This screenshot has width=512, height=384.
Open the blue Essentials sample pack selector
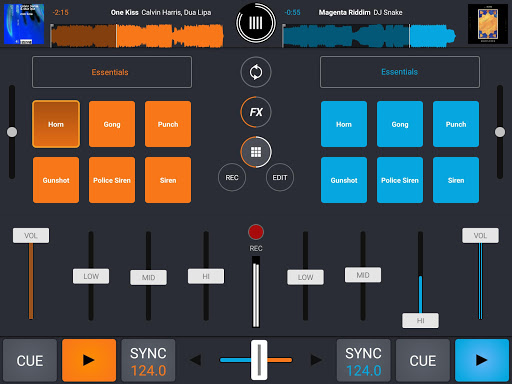coord(400,72)
